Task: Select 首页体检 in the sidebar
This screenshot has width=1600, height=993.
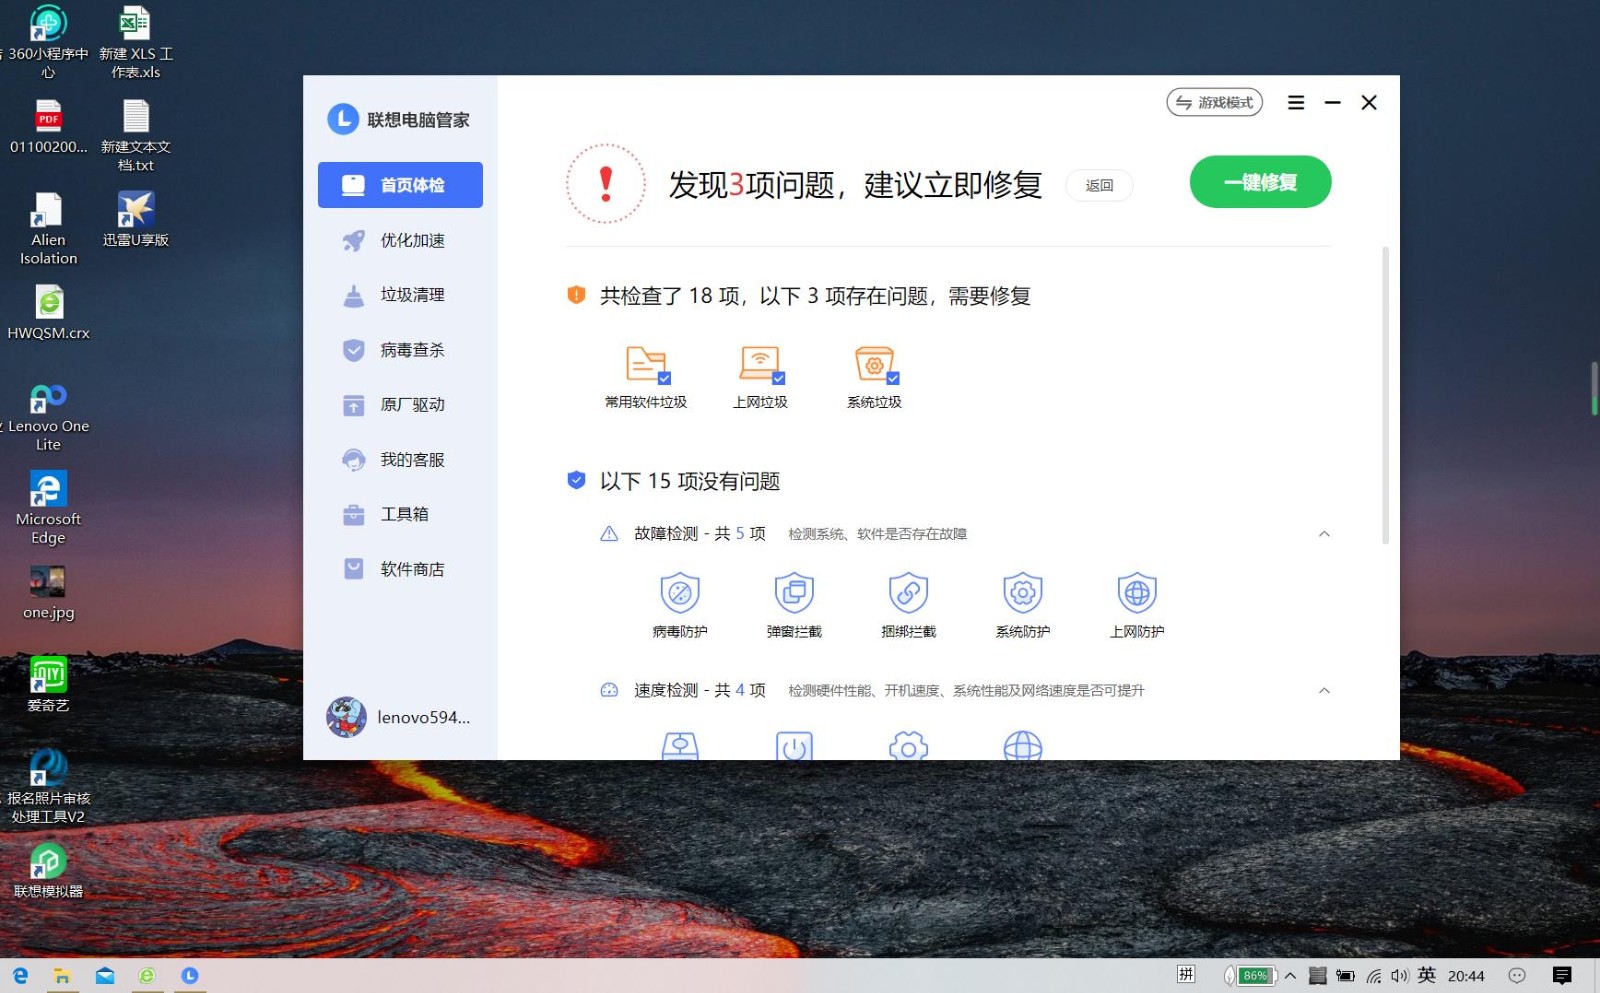Action: click(x=400, y=185)
